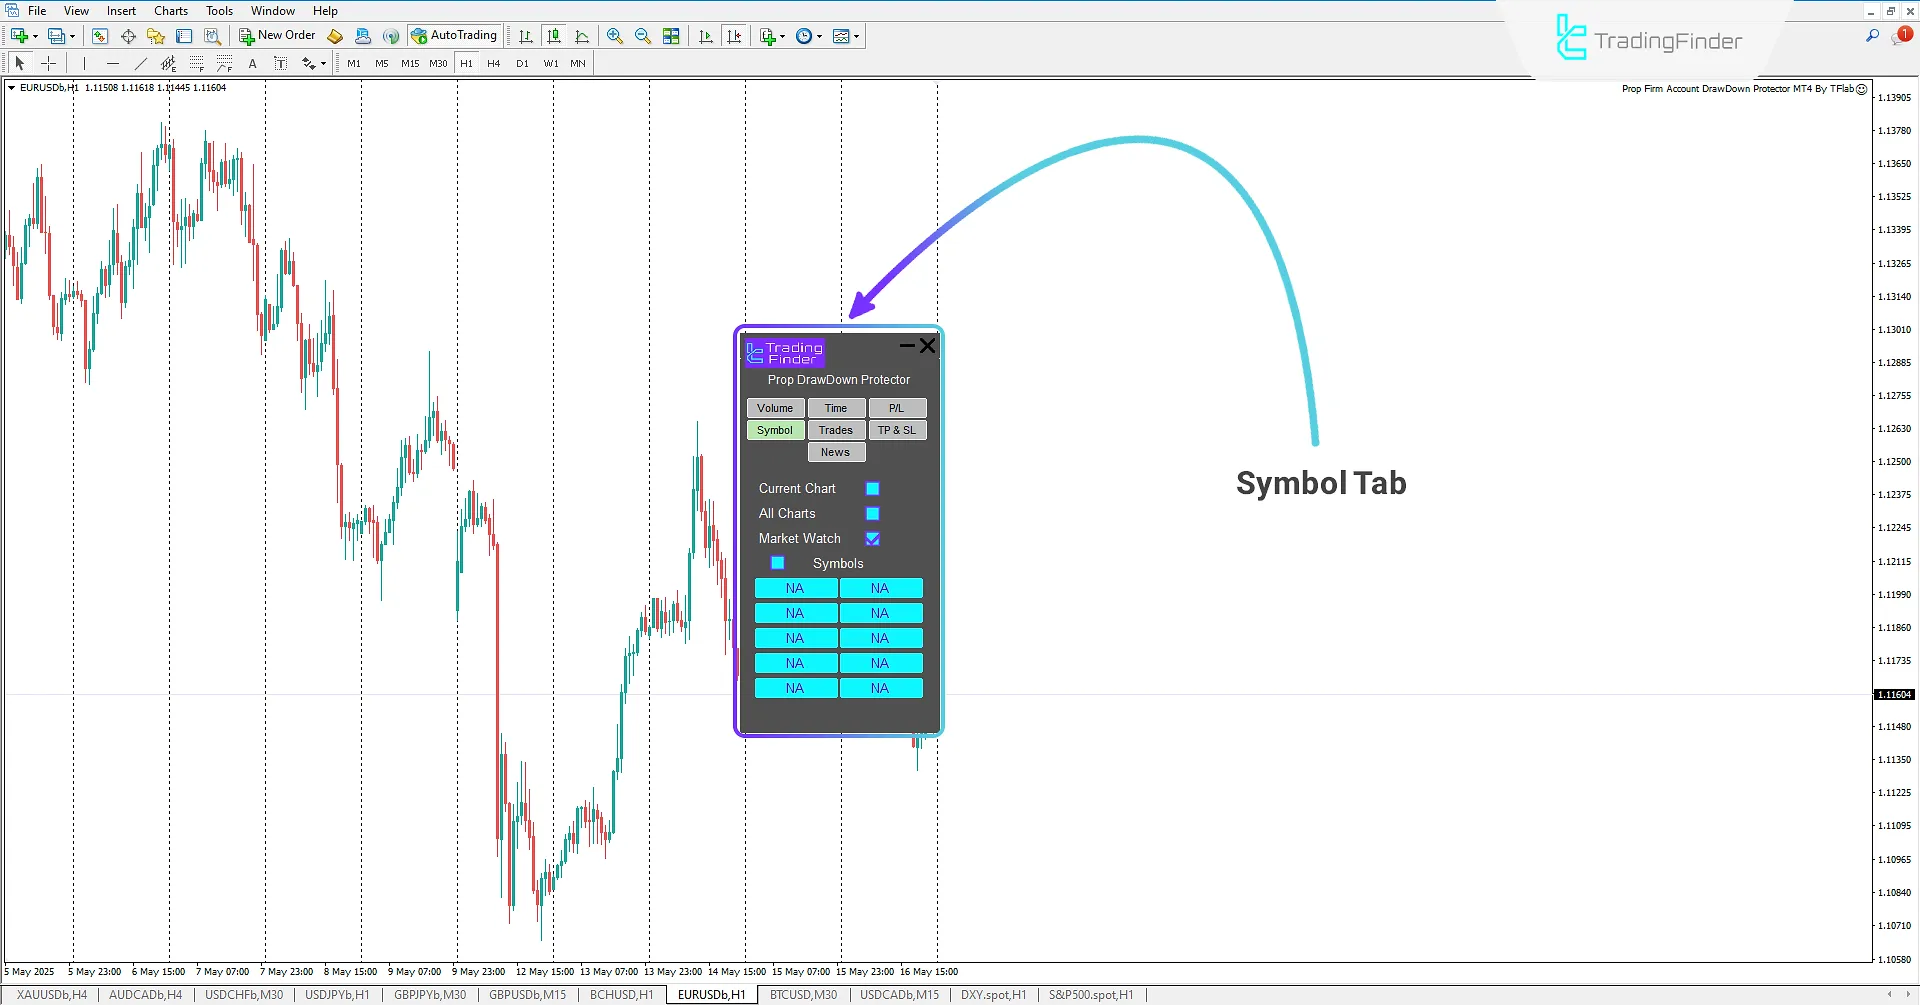Enable the Current Chart checkbox

pyautogui.click(x=872, y=488)
